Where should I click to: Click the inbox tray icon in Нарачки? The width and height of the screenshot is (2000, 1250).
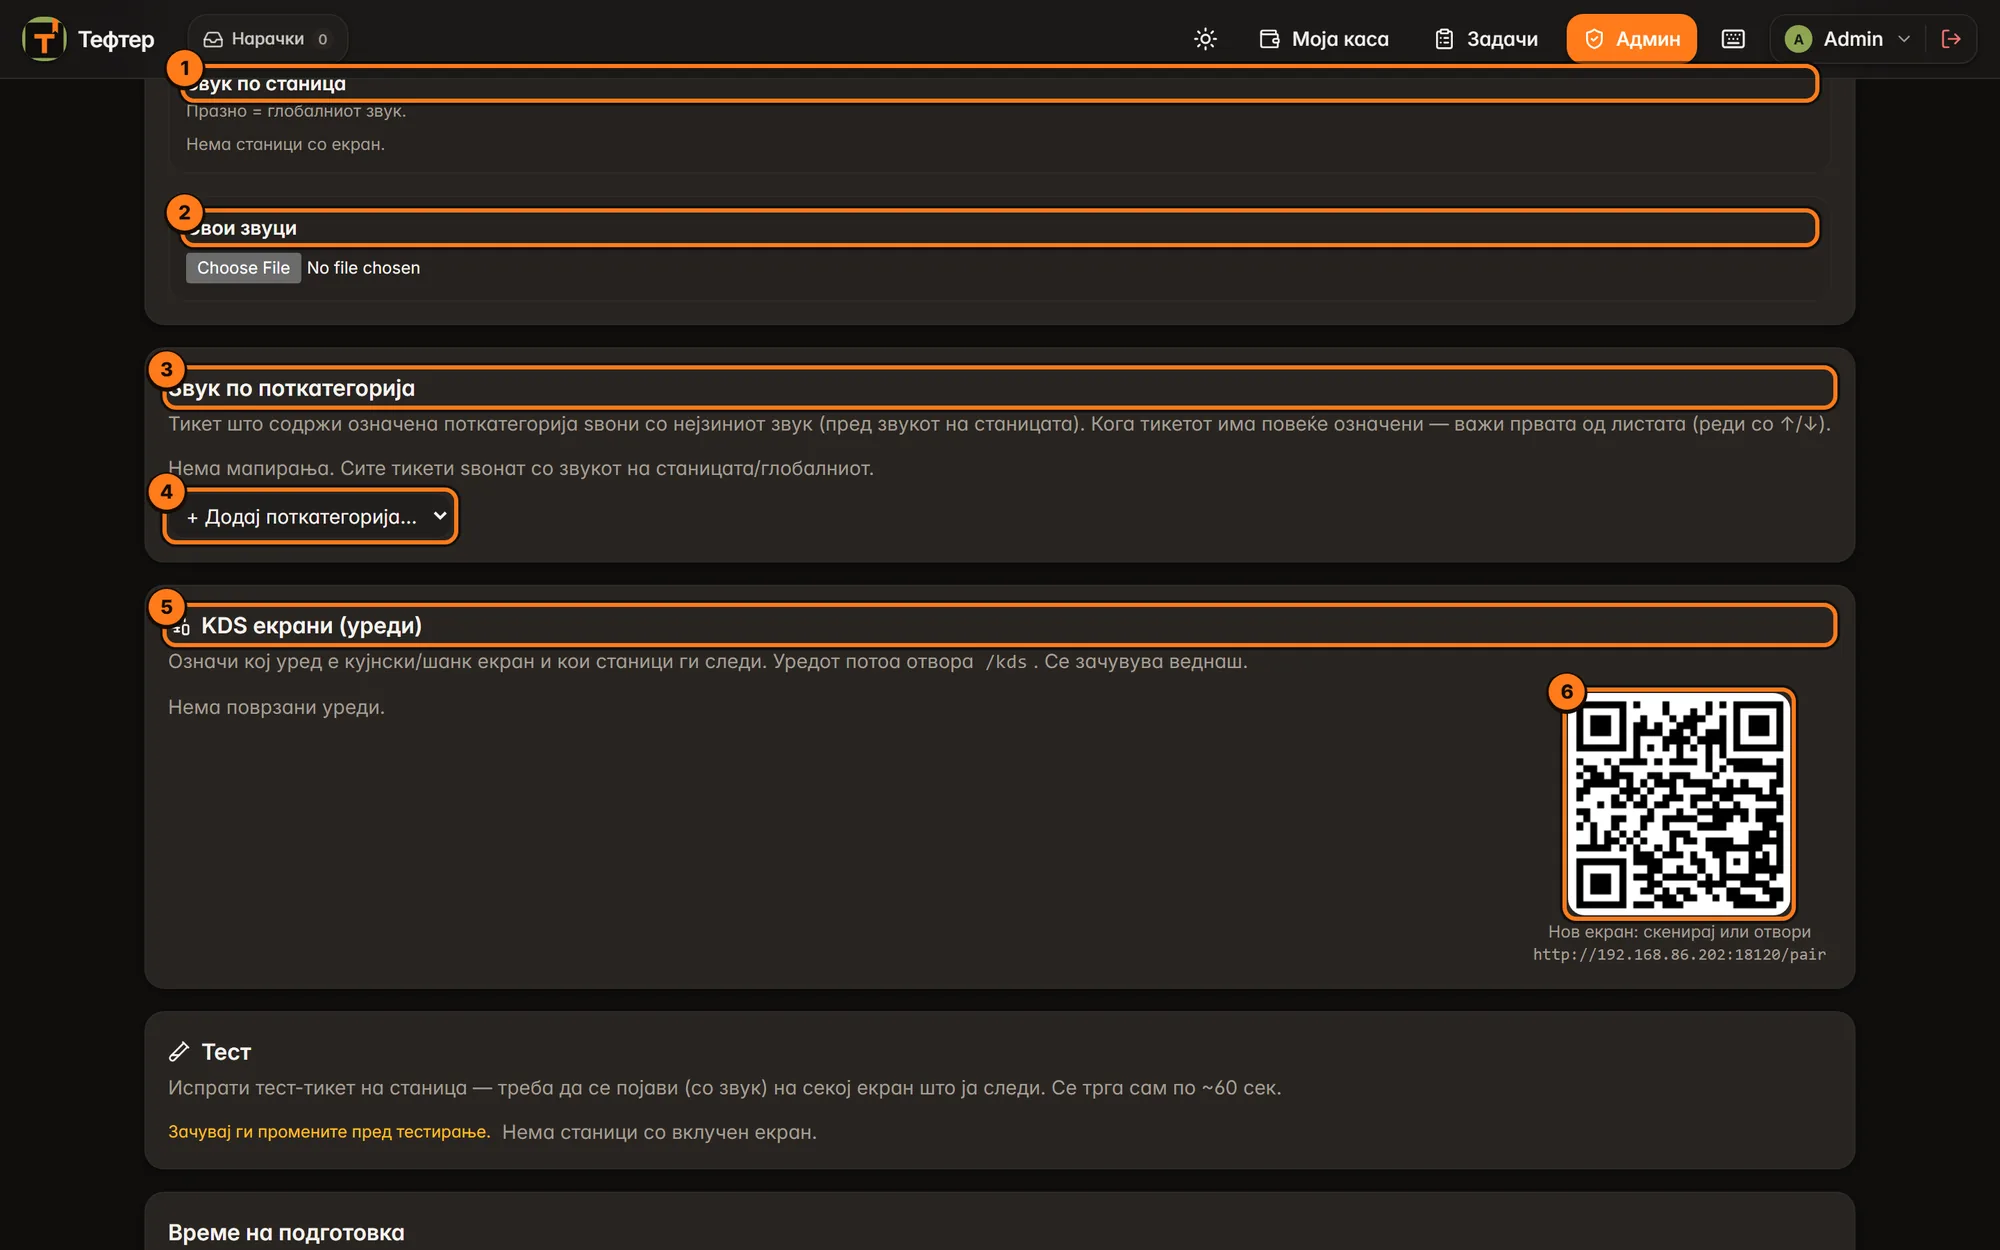(x=213, y=39)
